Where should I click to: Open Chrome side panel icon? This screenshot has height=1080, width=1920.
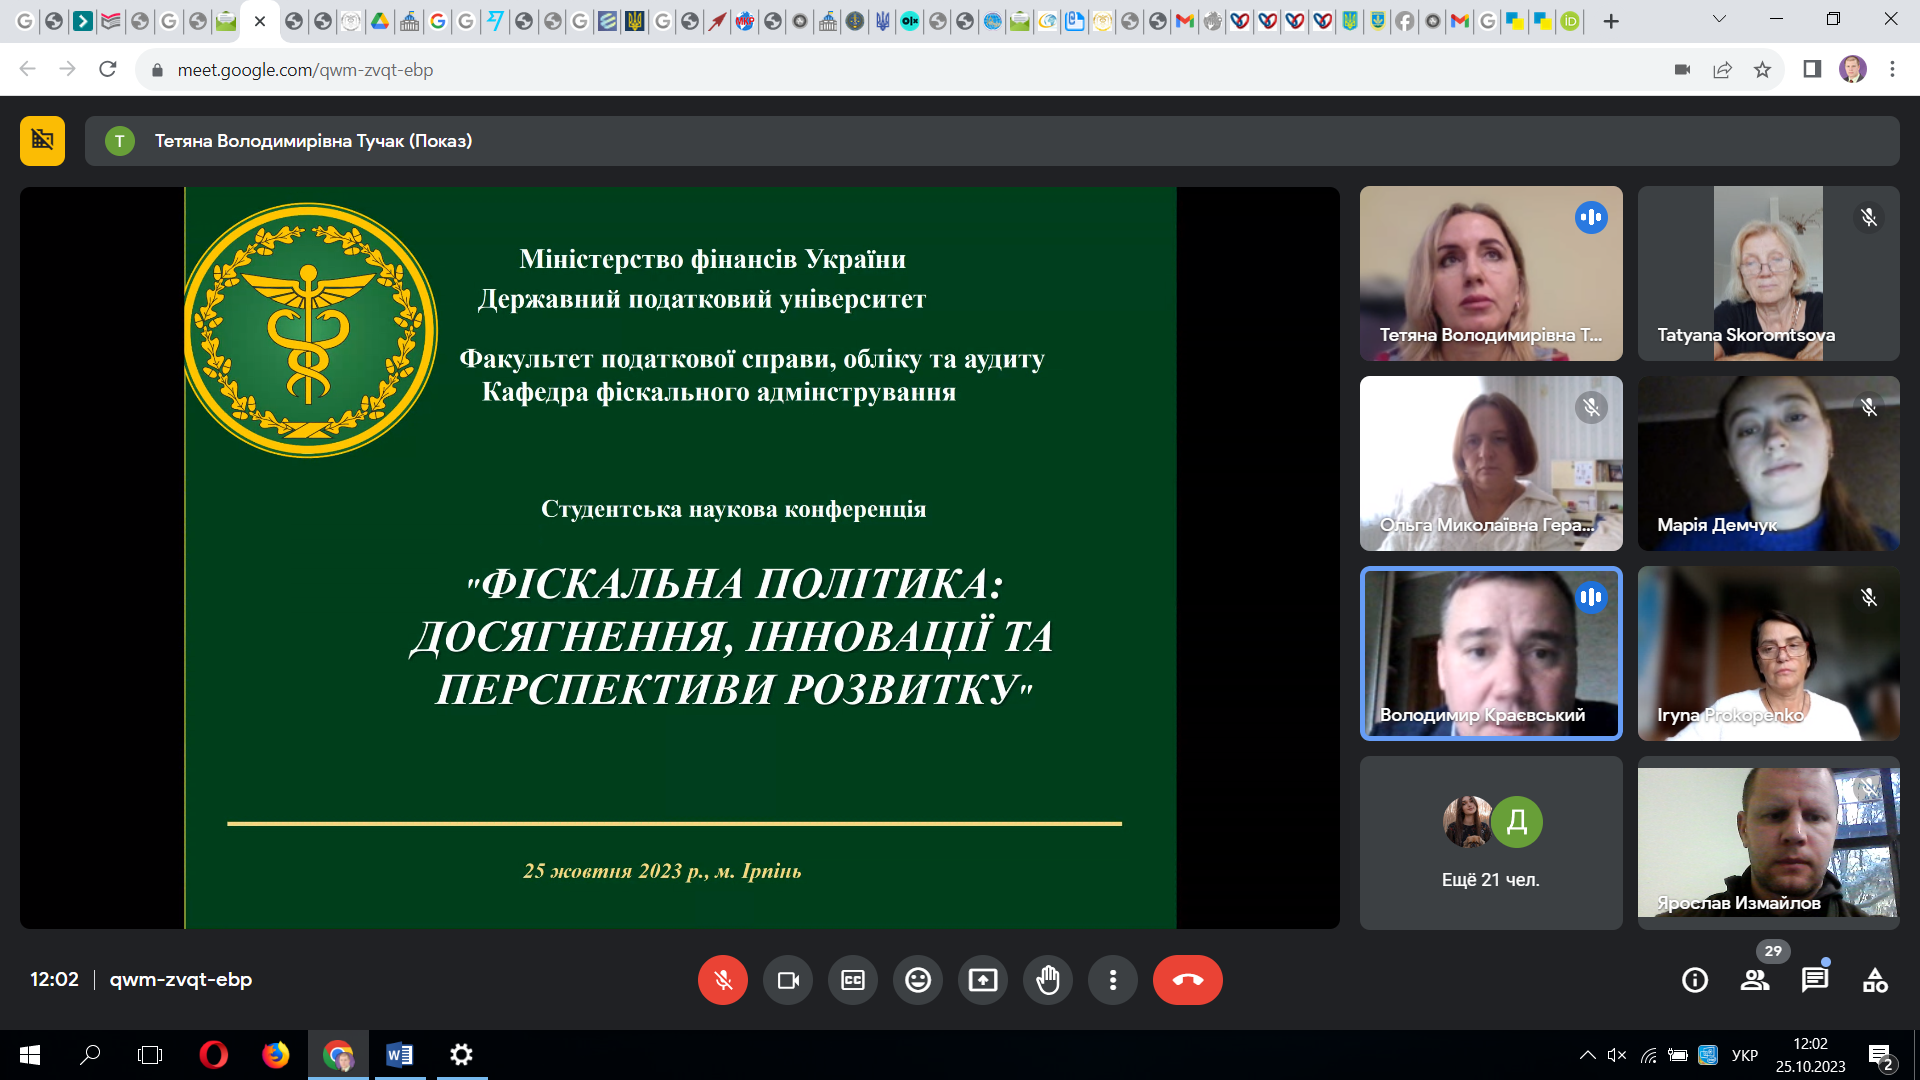[x=1812, y=69]
